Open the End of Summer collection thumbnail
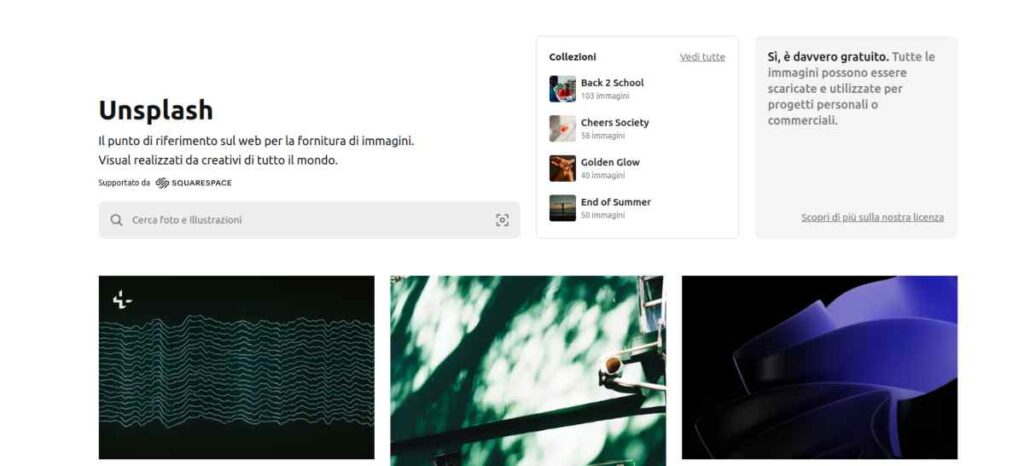 click(x=562, y=208)
